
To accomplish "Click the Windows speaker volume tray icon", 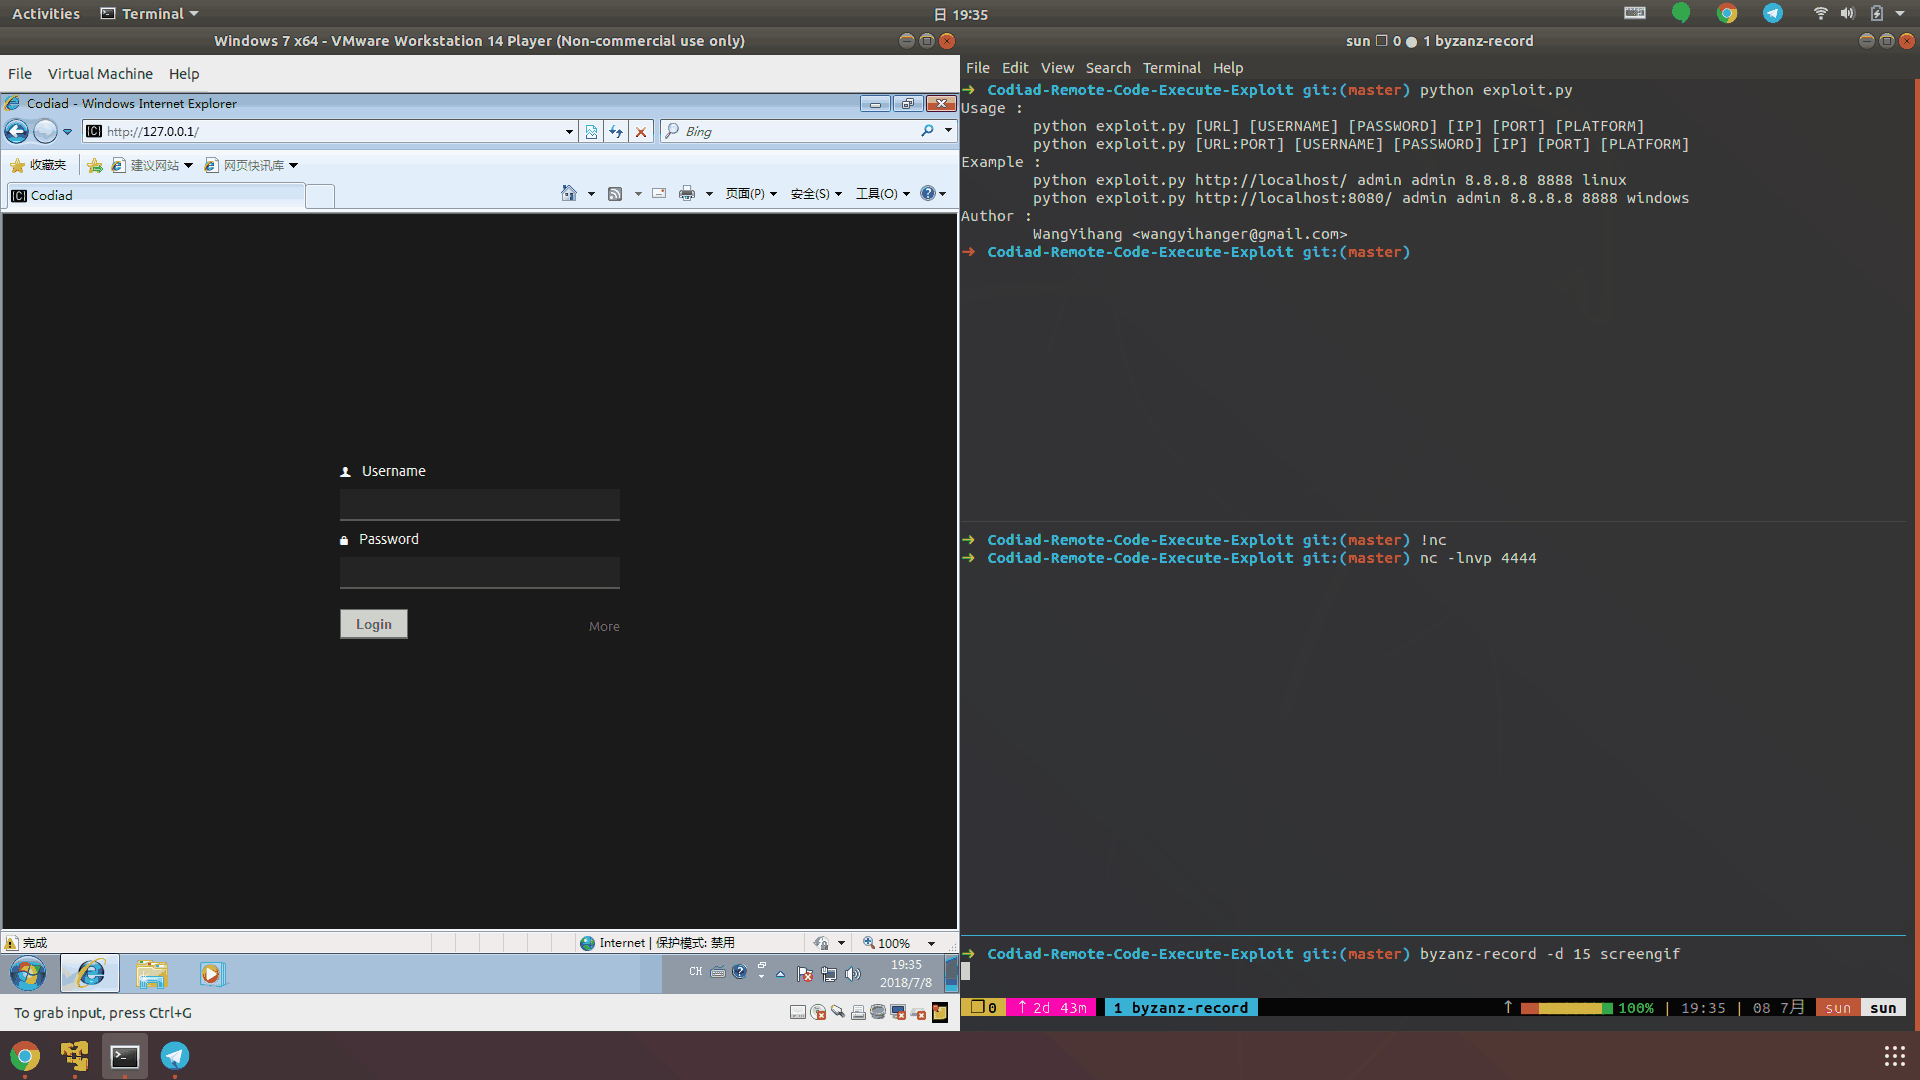I will point(853,974).
